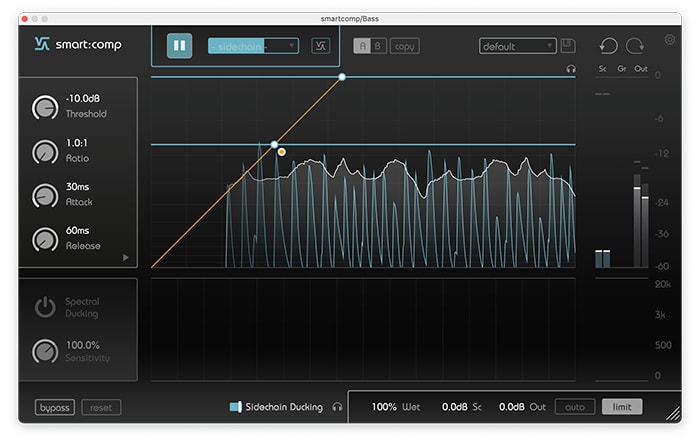Select state B
The width and height of the screenshot is (700, 441).
[378, 46]
